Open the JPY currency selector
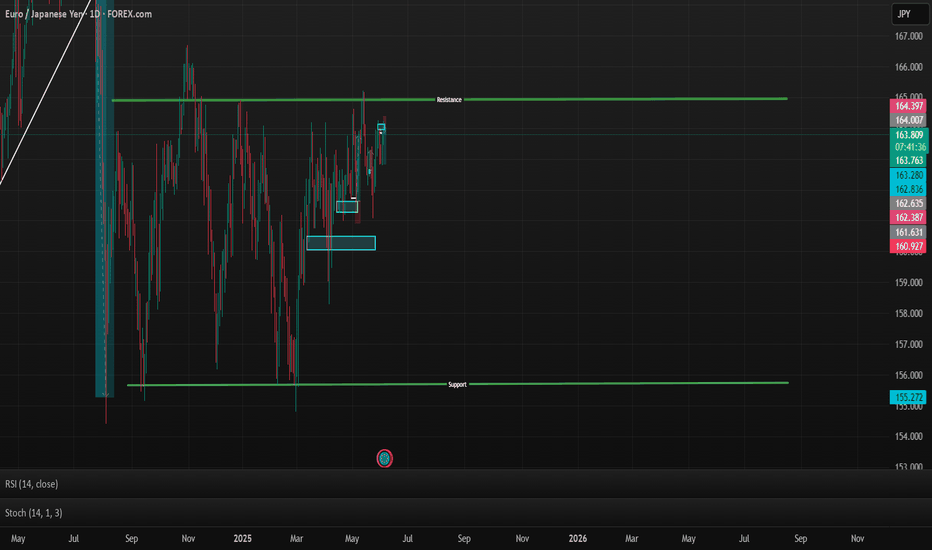Image resolution: width=932 pixels, height=550 pixels. coord(910,14)
